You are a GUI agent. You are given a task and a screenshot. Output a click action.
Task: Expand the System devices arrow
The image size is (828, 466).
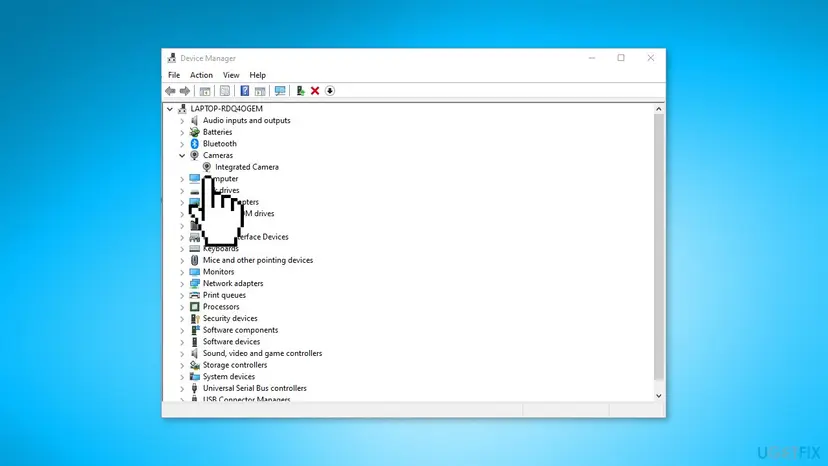point(182,377)
